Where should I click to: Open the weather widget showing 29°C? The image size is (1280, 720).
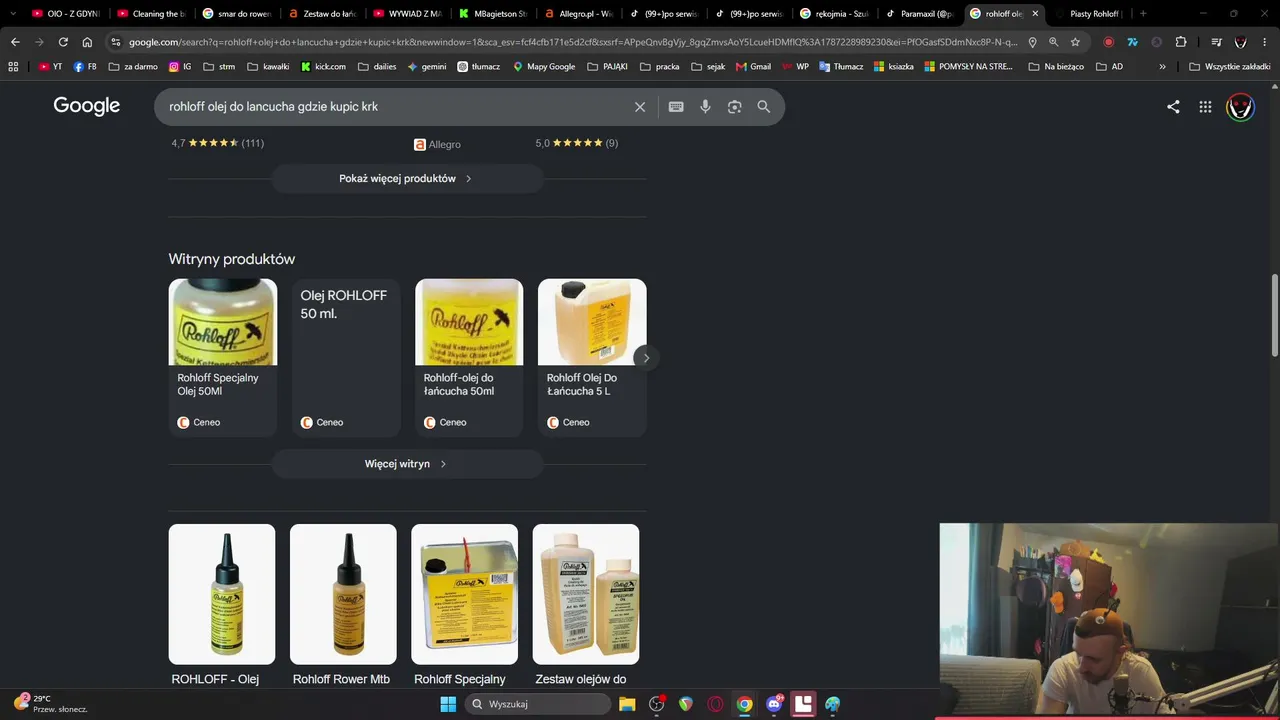click(x=51, y=704)
